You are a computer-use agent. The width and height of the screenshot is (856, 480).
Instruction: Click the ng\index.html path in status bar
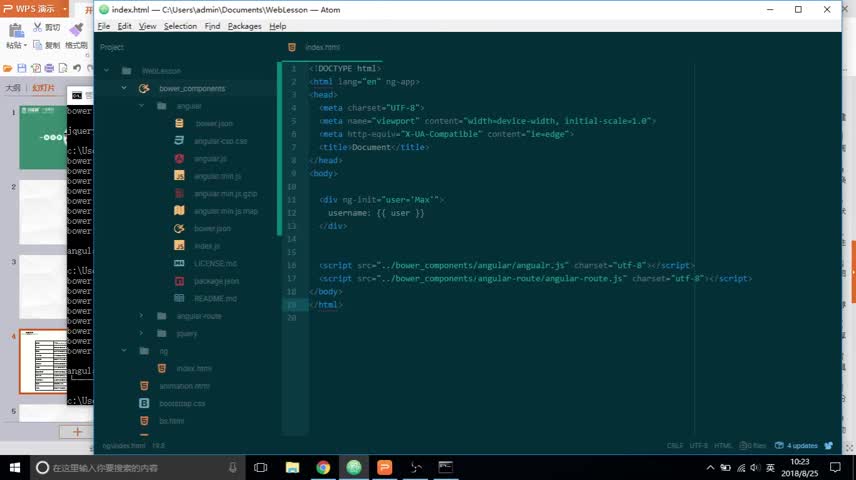coord(124,446)
